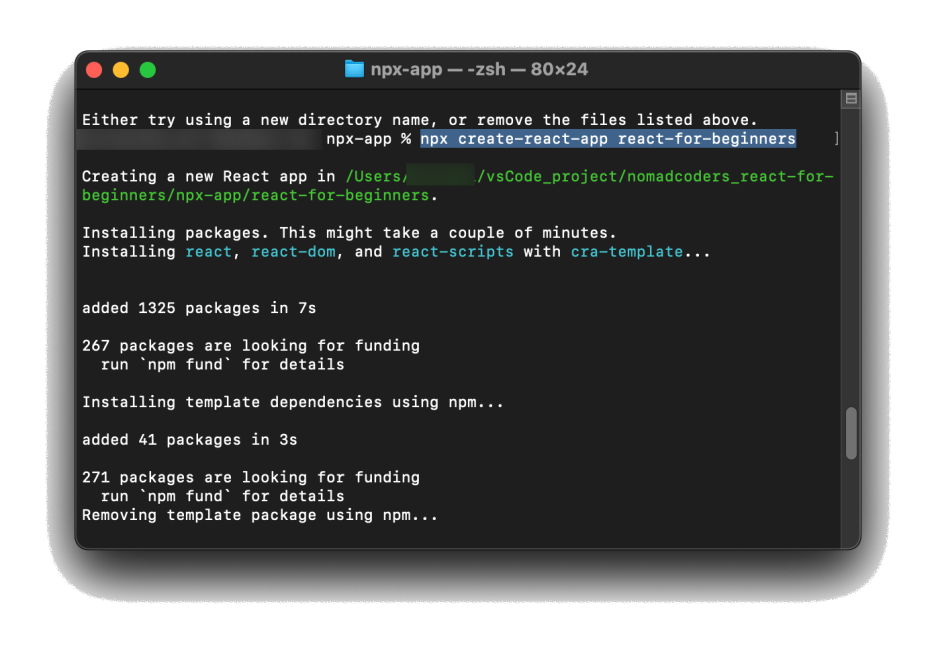Click the blue folder icon in title bar
The width and height of the screenshot is (936, 649).
tap(355, 69)
